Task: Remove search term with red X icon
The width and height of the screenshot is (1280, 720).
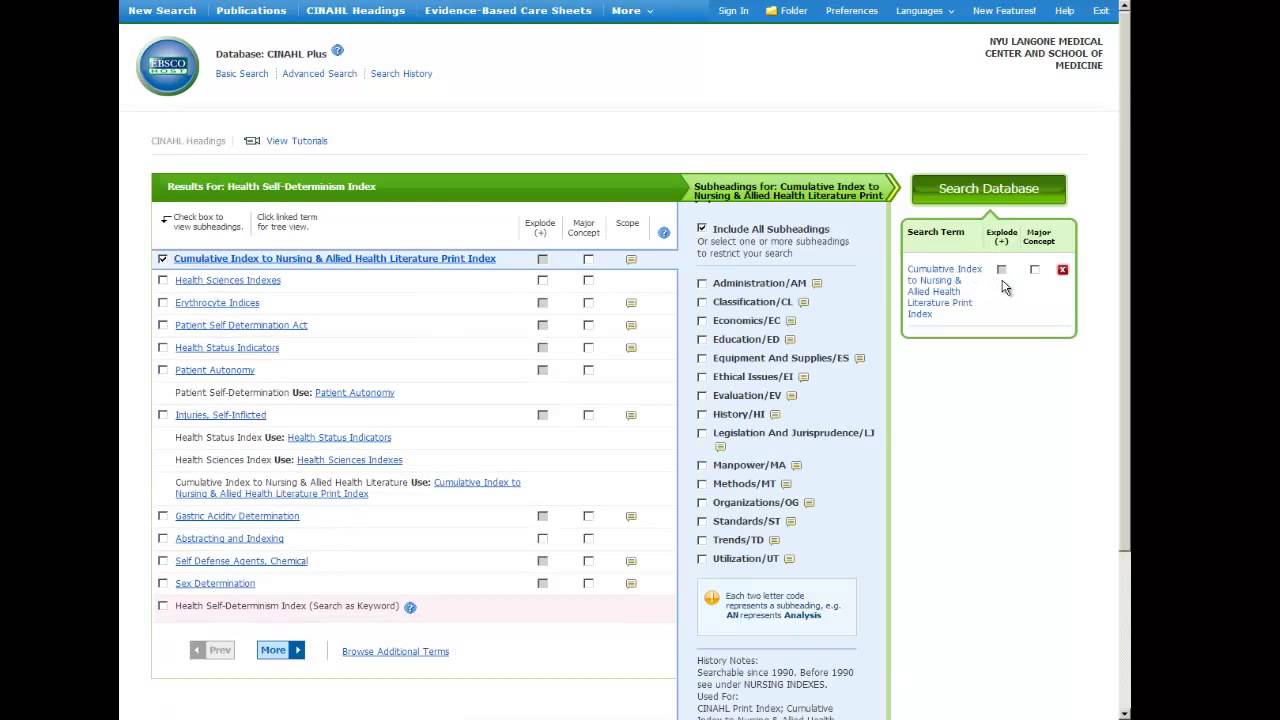Action: [1063, 270]
